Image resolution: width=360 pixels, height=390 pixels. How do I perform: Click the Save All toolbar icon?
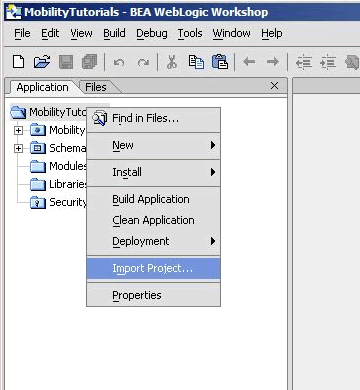coord(89,62)
